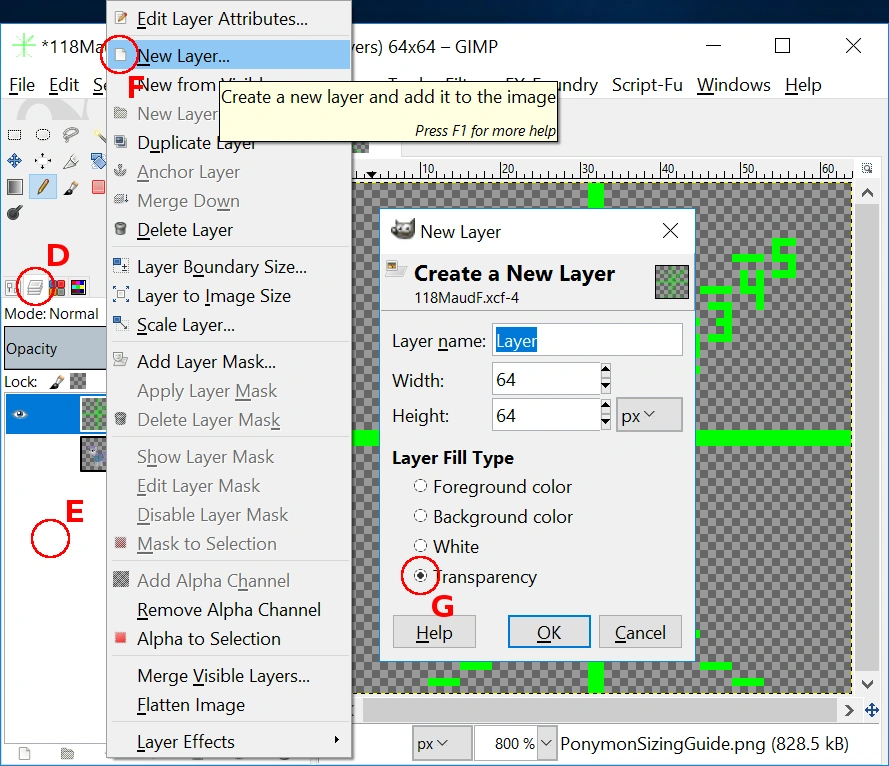This screenshot has height=766, width=889.
Task: Select the Transparency fill type
Action: pos(475,577)
